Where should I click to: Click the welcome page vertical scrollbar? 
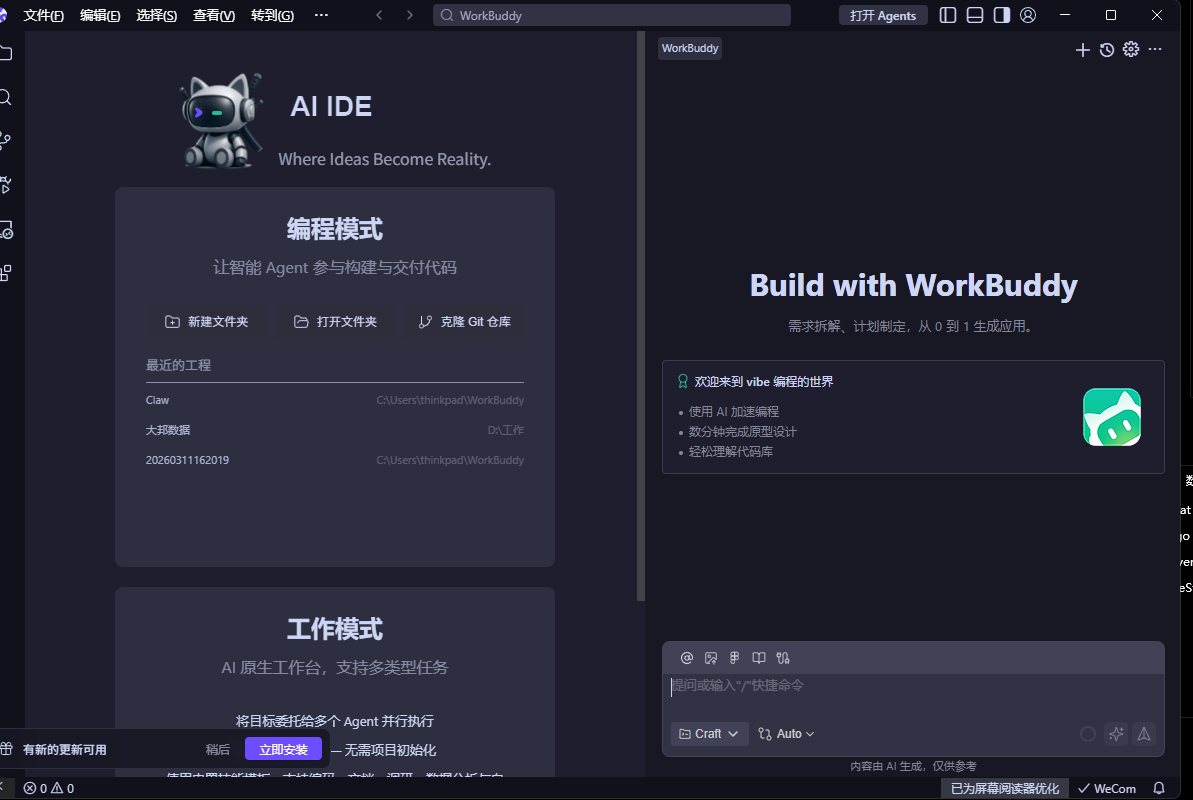click(641, 316)
